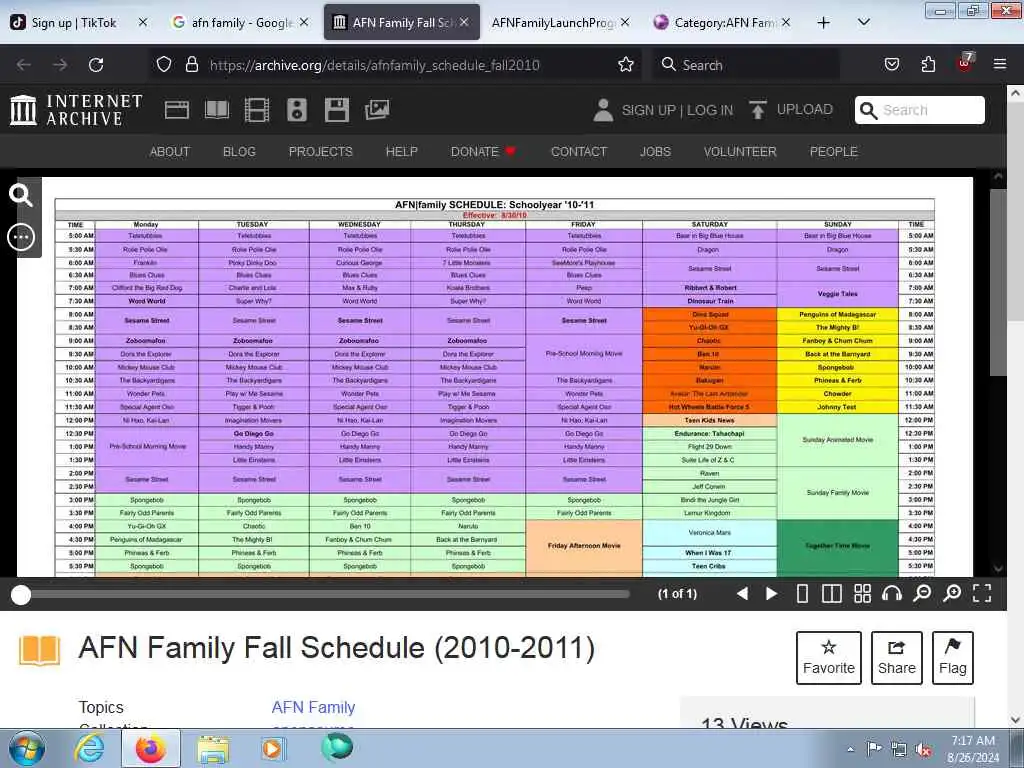
Task: Open the Video film strip icon
Action: pos(257,110)
